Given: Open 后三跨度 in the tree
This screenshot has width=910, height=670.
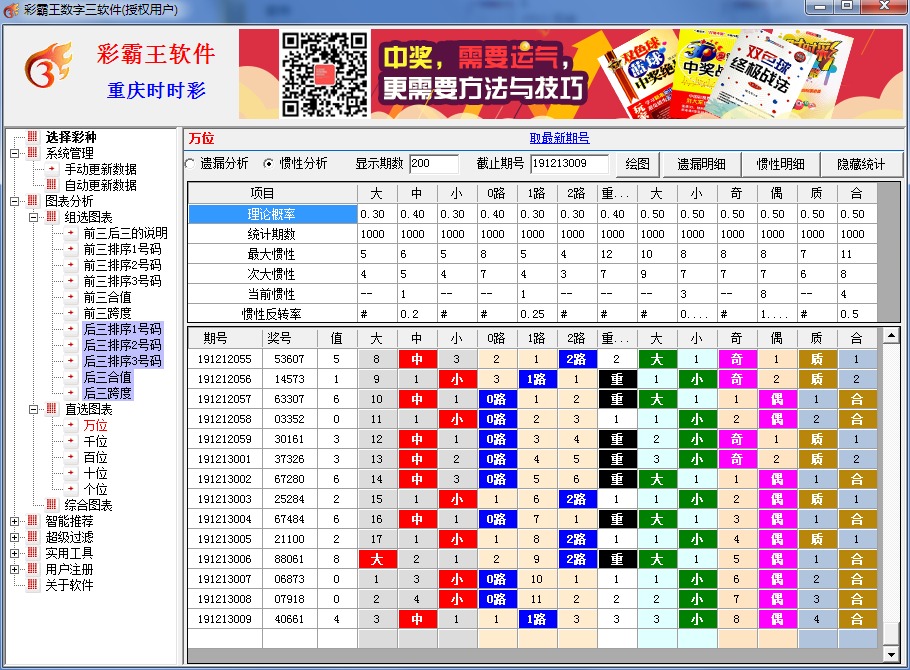Looking at the screenshot, I should [x=107, y=393].
